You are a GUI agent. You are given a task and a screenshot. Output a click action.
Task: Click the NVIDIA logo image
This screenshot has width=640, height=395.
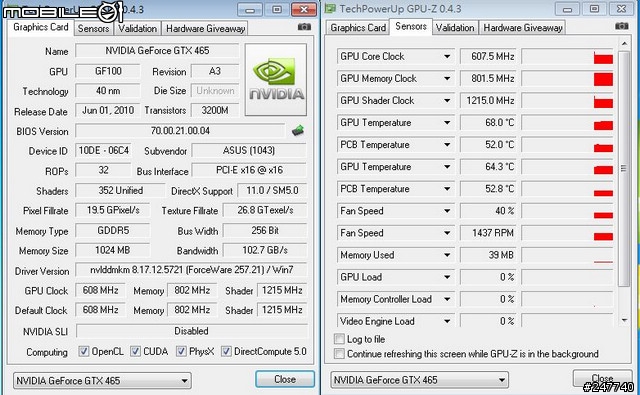coord(276,80)
